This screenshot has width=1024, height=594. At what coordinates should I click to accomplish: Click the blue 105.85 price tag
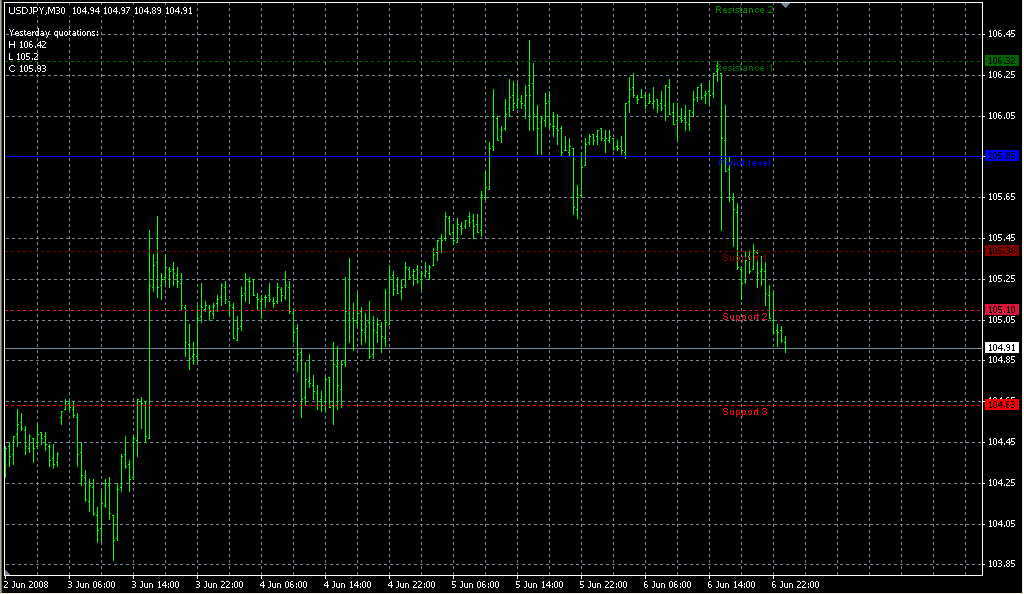click(x=1001, y=157)
